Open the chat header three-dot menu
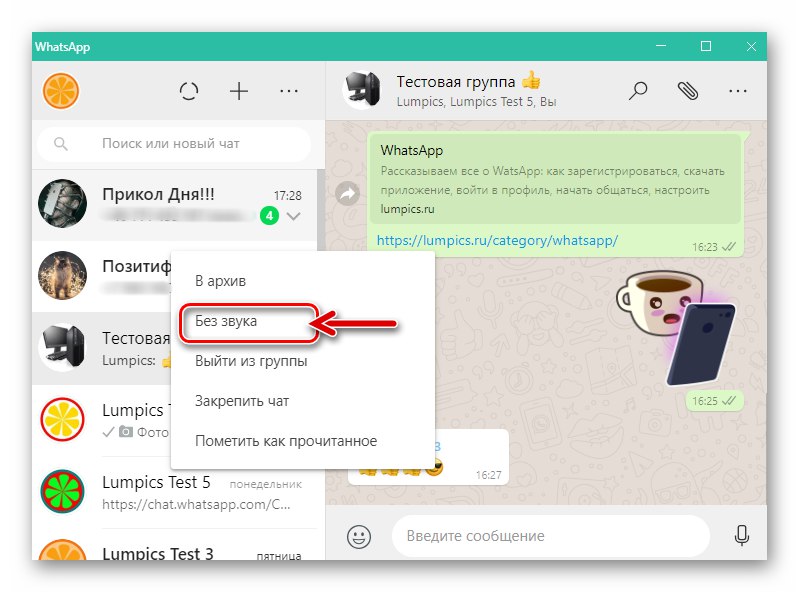Screen dimensions: 799x592 [x=737, y=91]
